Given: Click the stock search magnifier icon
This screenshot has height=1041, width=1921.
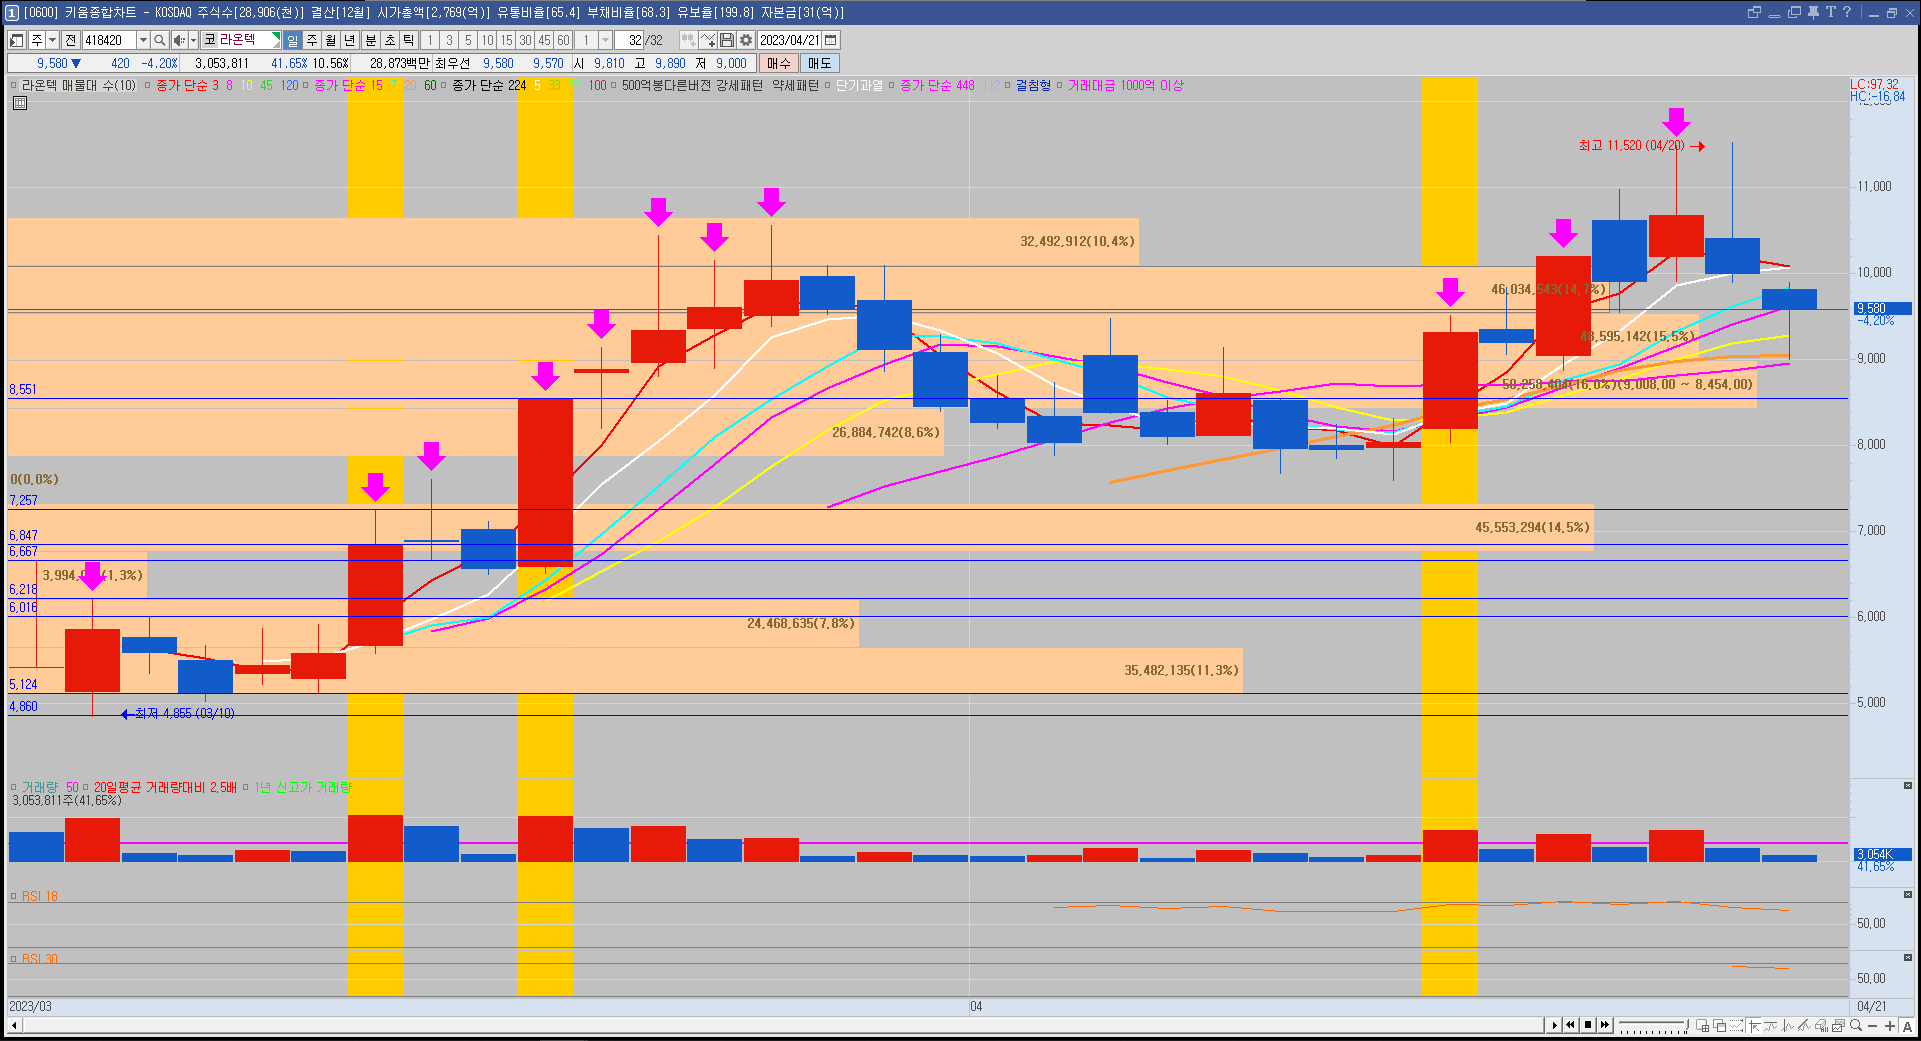Looking at the screenshot, I should (x=159, y=40).
